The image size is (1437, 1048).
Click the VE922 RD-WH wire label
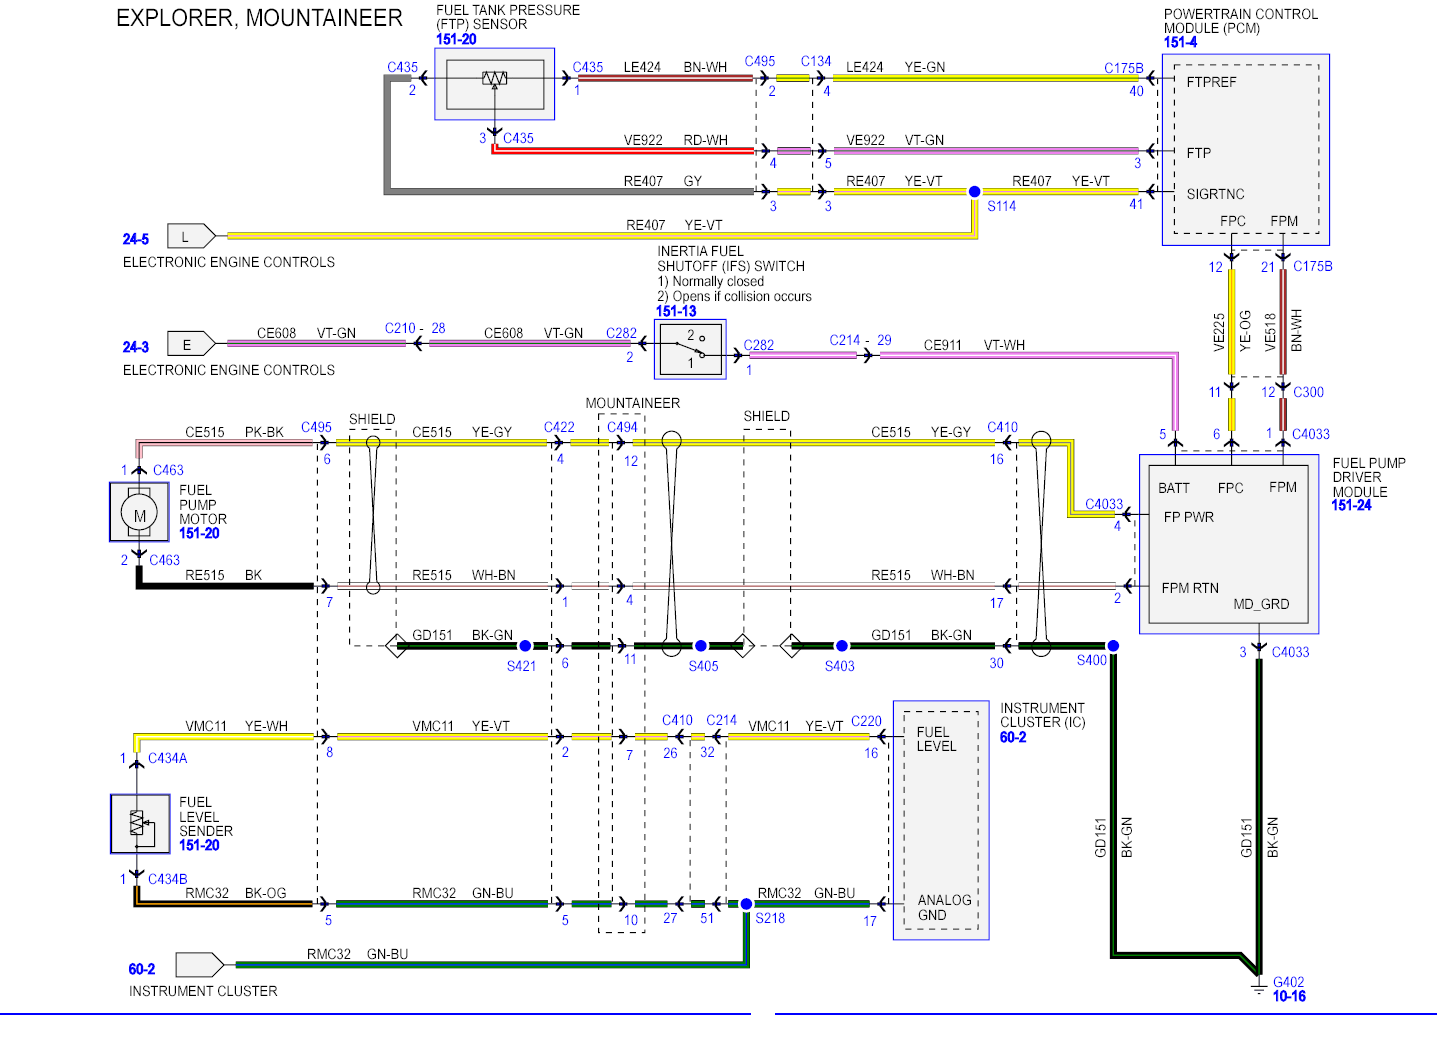(675, 140)
